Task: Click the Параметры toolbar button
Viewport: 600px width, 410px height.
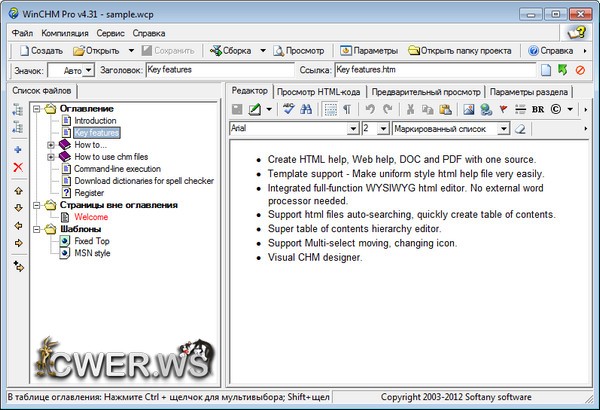Action: [369, 51]
